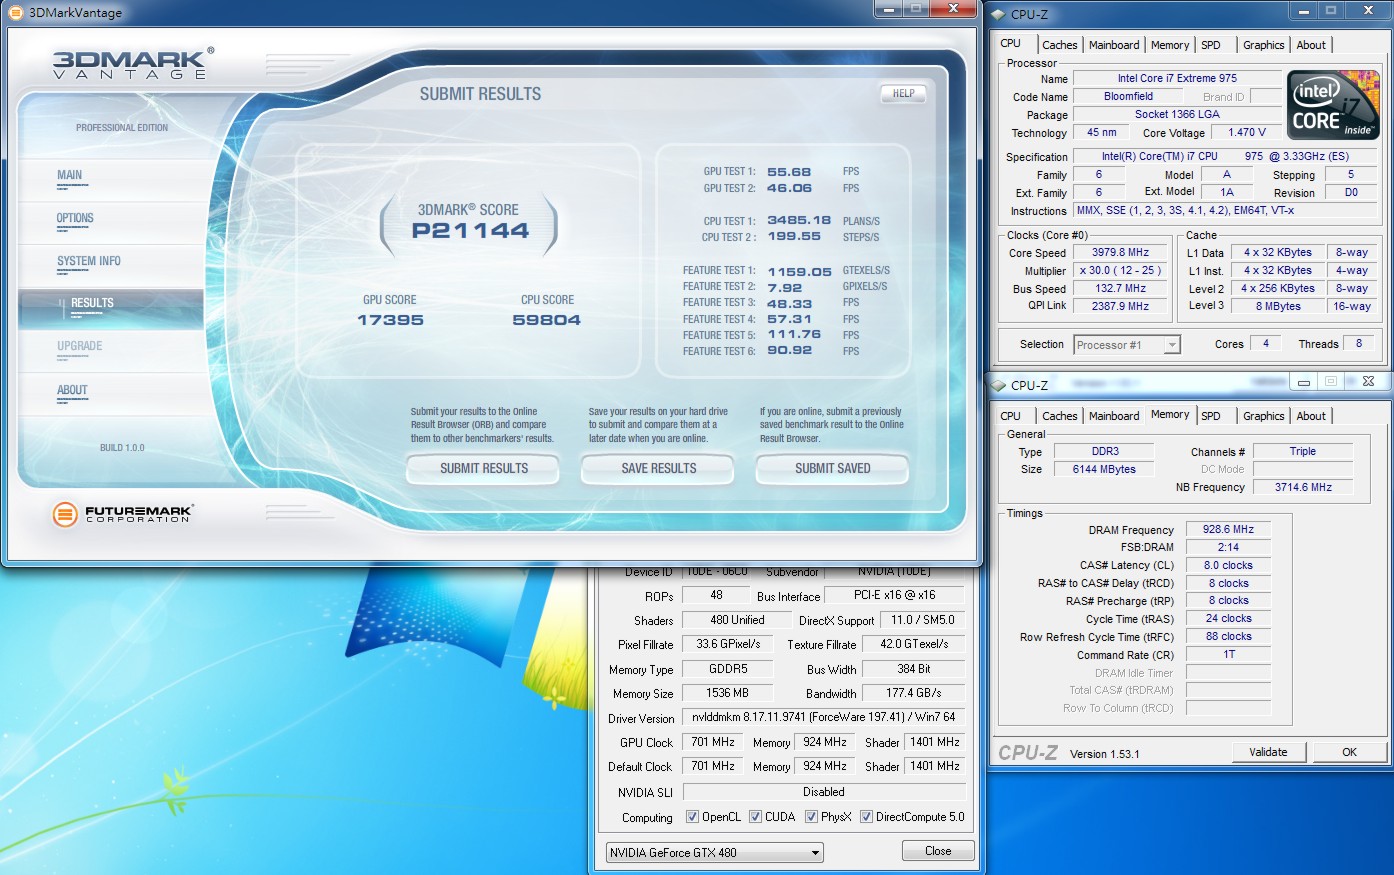Switch to CPU tab in lower CPU-Z
The image size is (1394, 875).
(x=1011, y=416)
